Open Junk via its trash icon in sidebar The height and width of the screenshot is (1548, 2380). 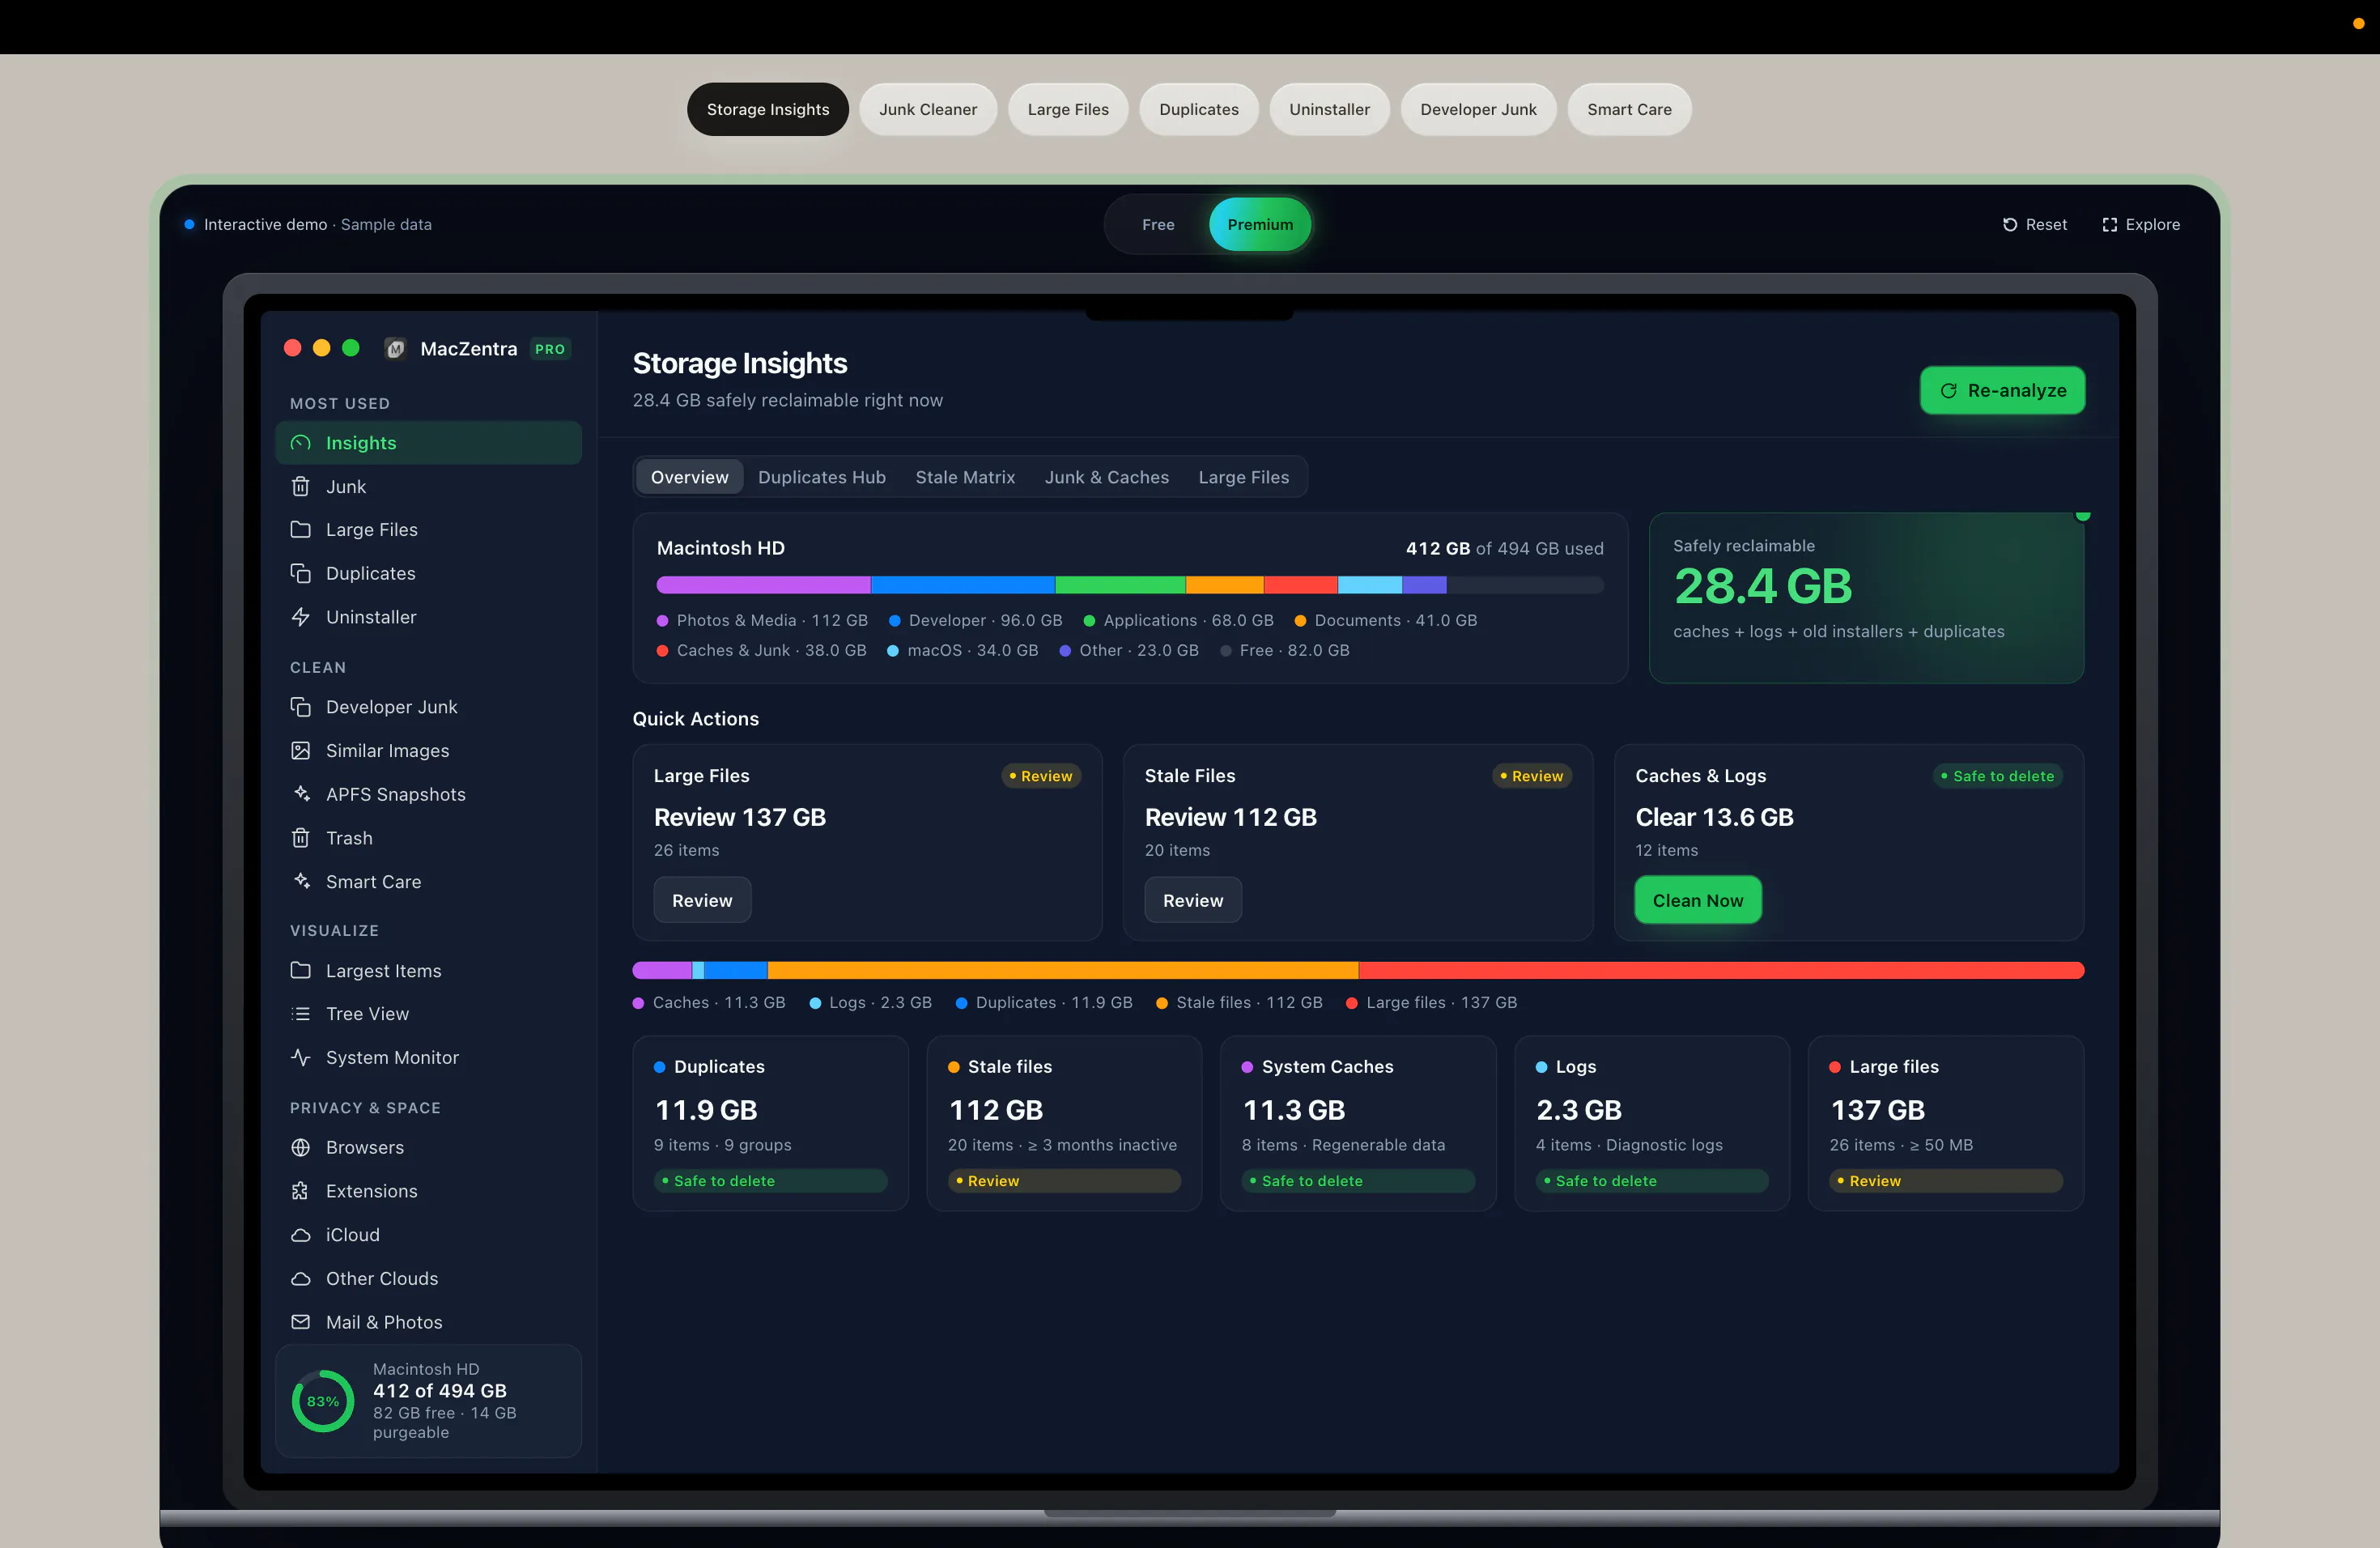300,486
